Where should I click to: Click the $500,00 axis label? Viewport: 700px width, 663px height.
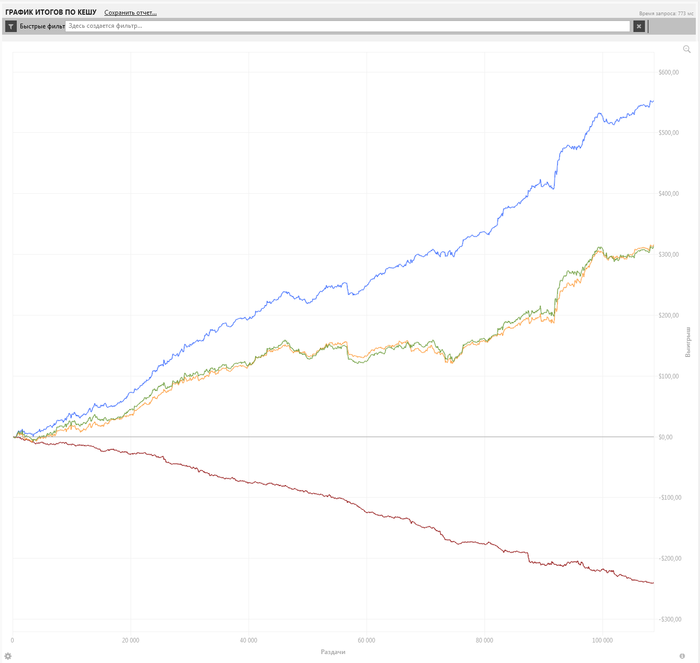pyautogui.click(x=668, y=133)
